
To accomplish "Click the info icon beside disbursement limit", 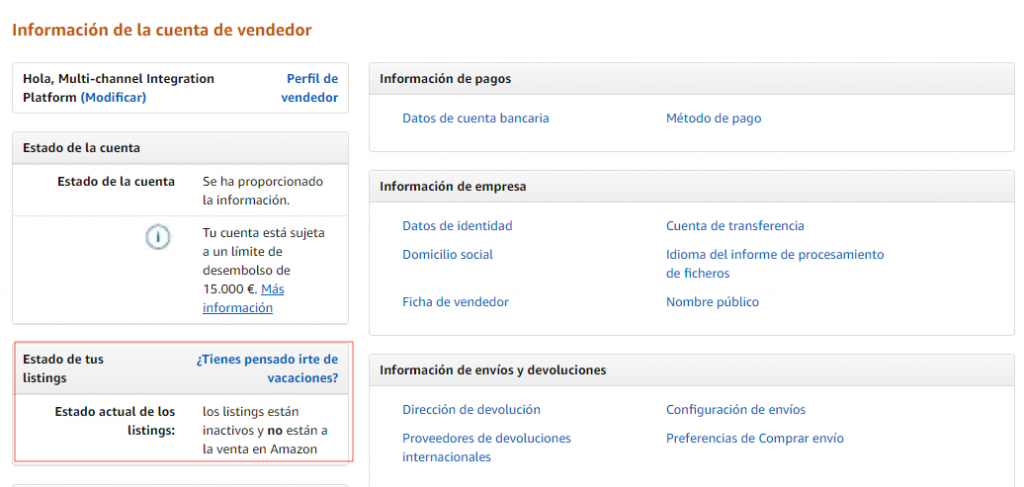I will click(x=157, y=237).
